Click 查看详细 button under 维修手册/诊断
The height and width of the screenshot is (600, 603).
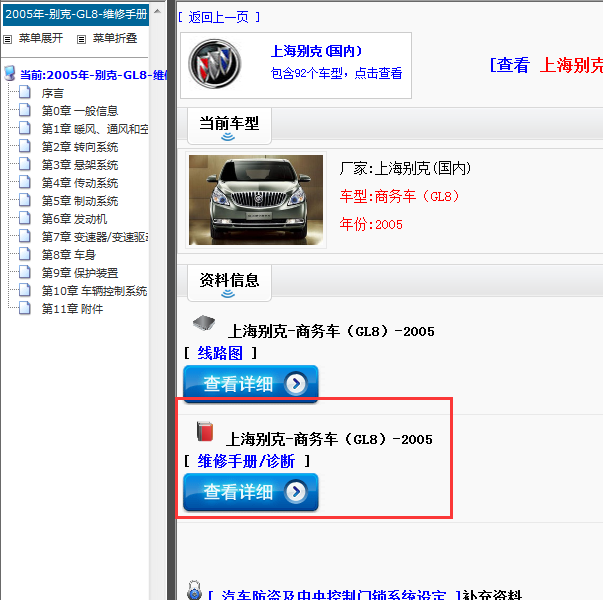(x=250, y=492)
